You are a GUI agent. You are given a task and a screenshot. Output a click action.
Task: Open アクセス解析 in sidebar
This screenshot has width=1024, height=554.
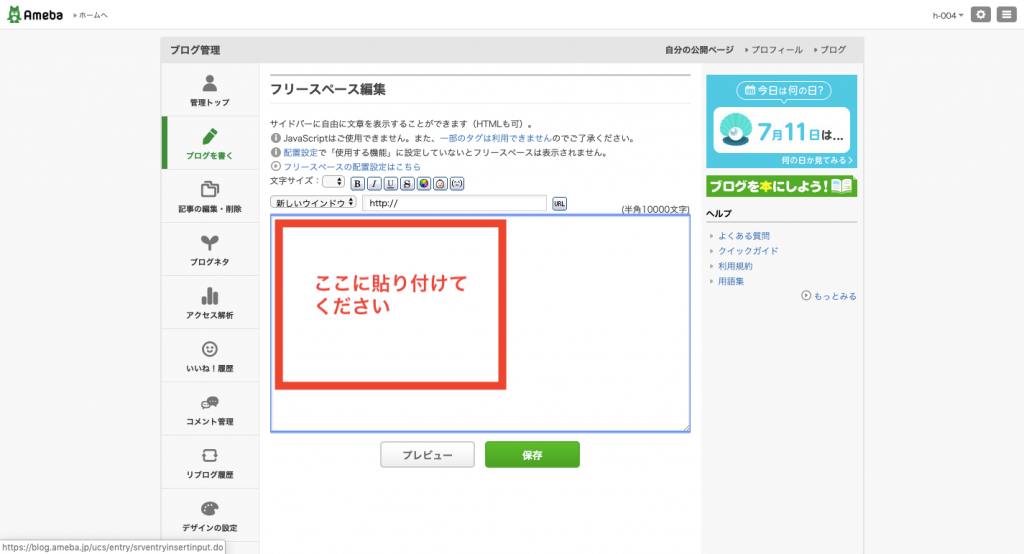pos(209,303)
